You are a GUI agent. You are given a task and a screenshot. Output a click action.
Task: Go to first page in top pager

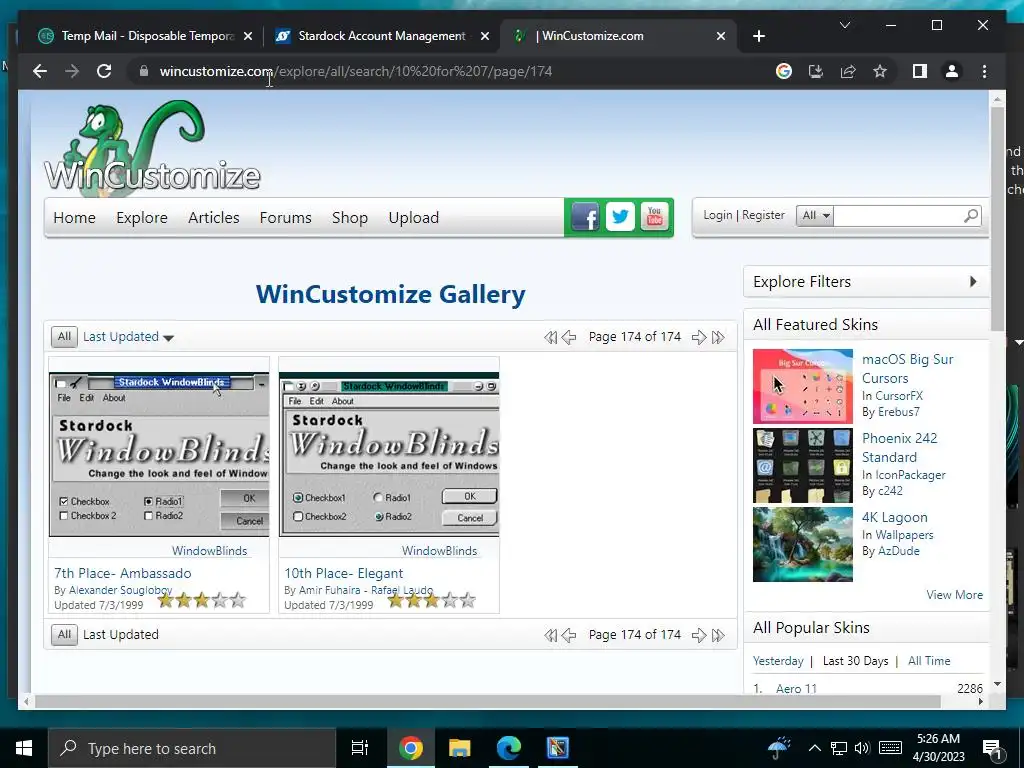[551, 337]
